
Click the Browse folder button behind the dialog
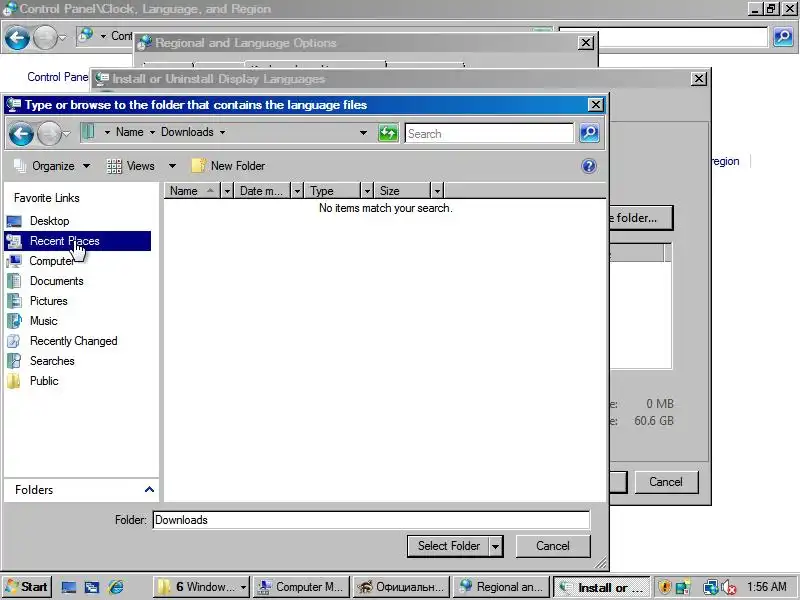coord(641,218)
